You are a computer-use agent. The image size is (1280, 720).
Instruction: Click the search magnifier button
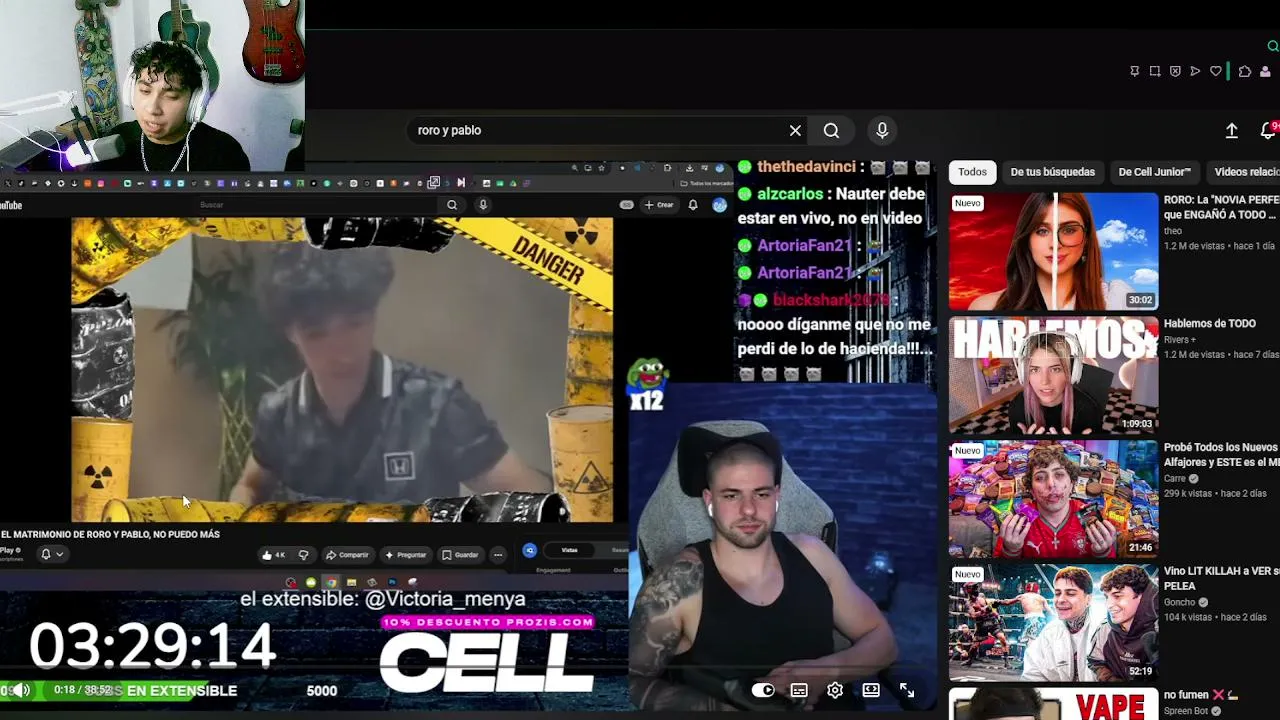831,130
